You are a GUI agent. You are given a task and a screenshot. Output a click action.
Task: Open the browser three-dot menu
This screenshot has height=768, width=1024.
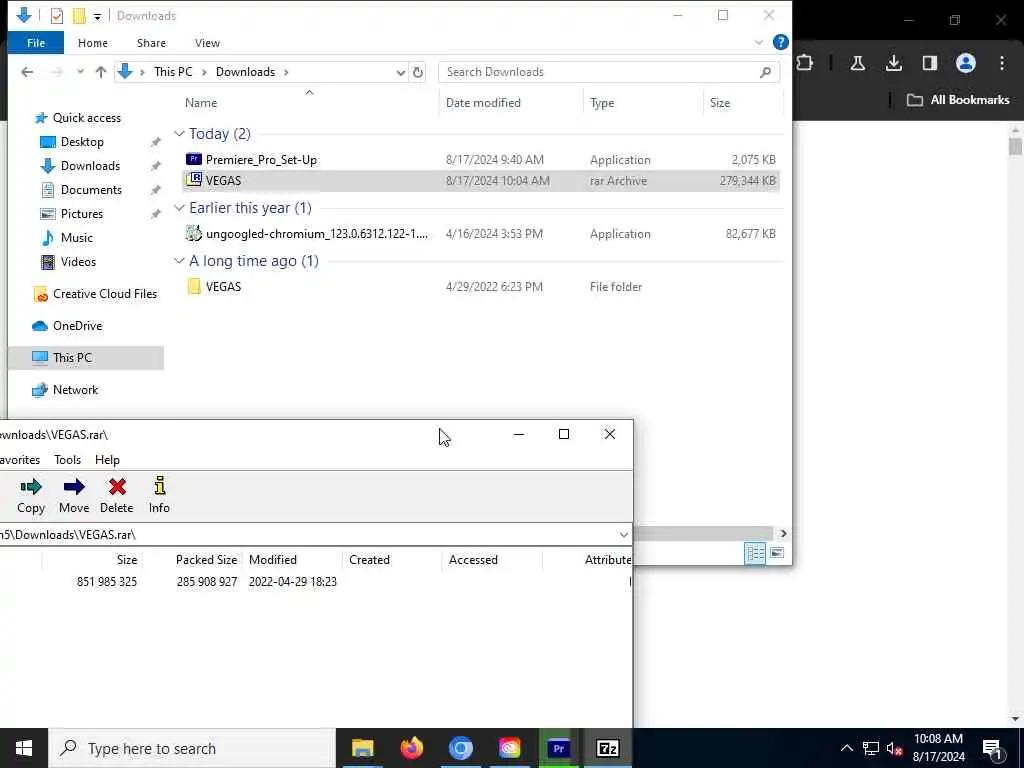(x=1002, y=63)
